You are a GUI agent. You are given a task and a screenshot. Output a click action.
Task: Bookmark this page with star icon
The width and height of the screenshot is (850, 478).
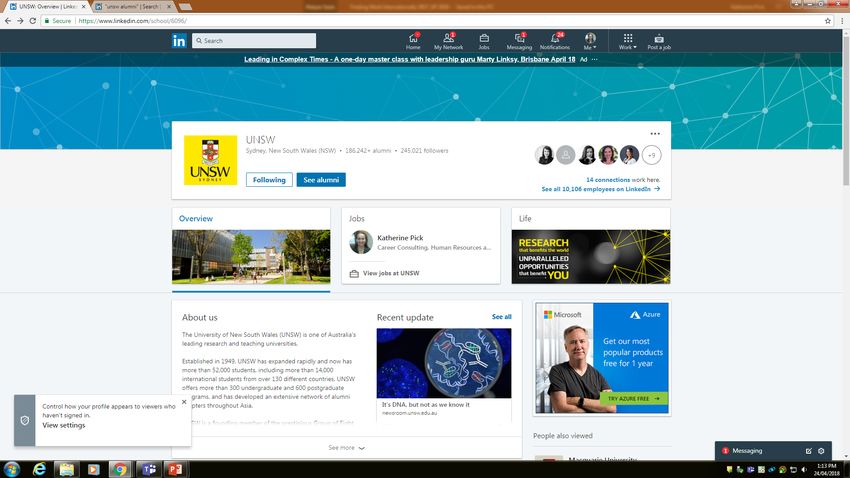828,21
